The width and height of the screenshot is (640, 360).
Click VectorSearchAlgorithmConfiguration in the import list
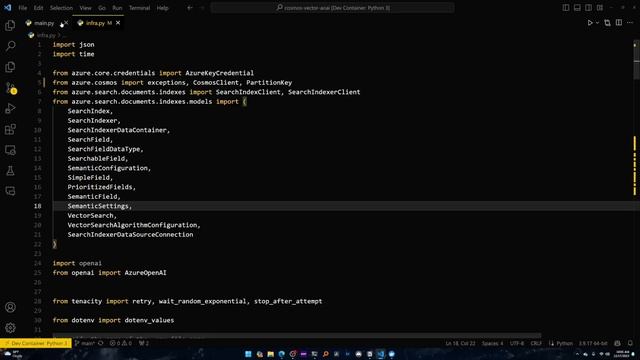click(133, 225)
